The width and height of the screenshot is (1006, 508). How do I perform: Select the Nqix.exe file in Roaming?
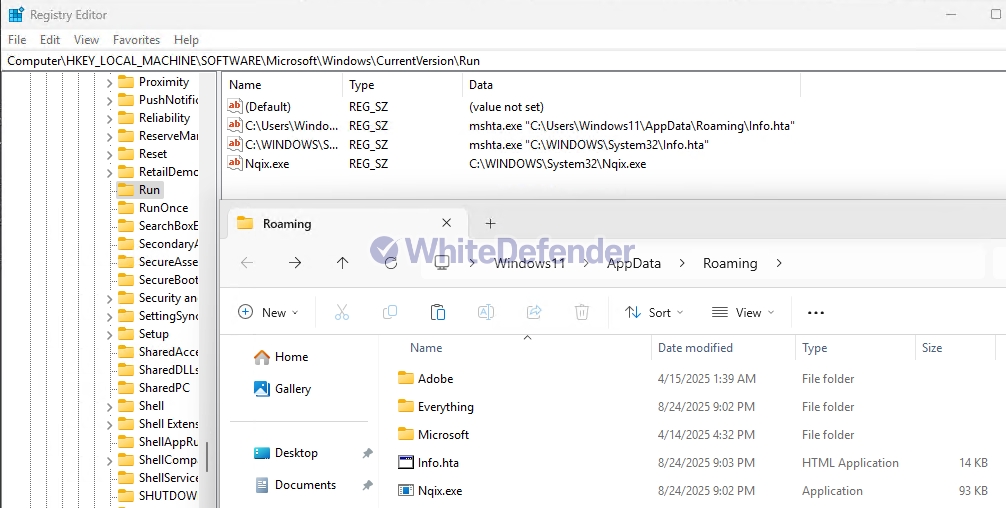coord(429,491)
